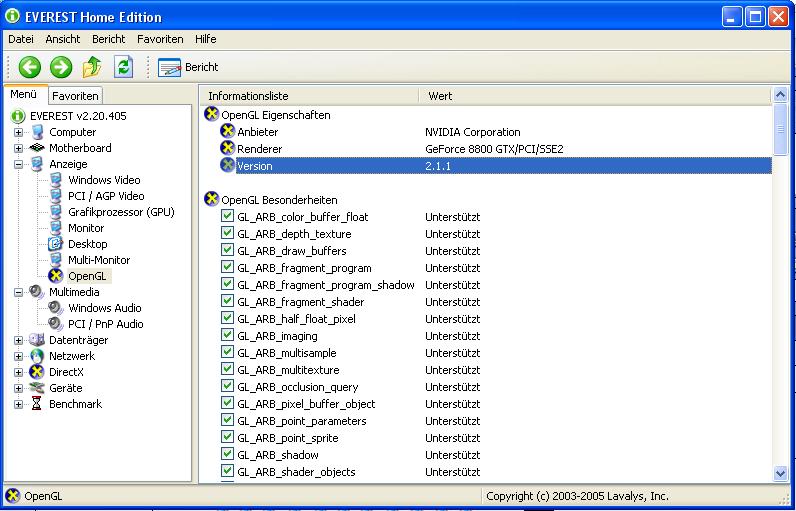This screenshot has width=796, height=511.
Task: Expand the Computer tree node
Action: [18, 132]
